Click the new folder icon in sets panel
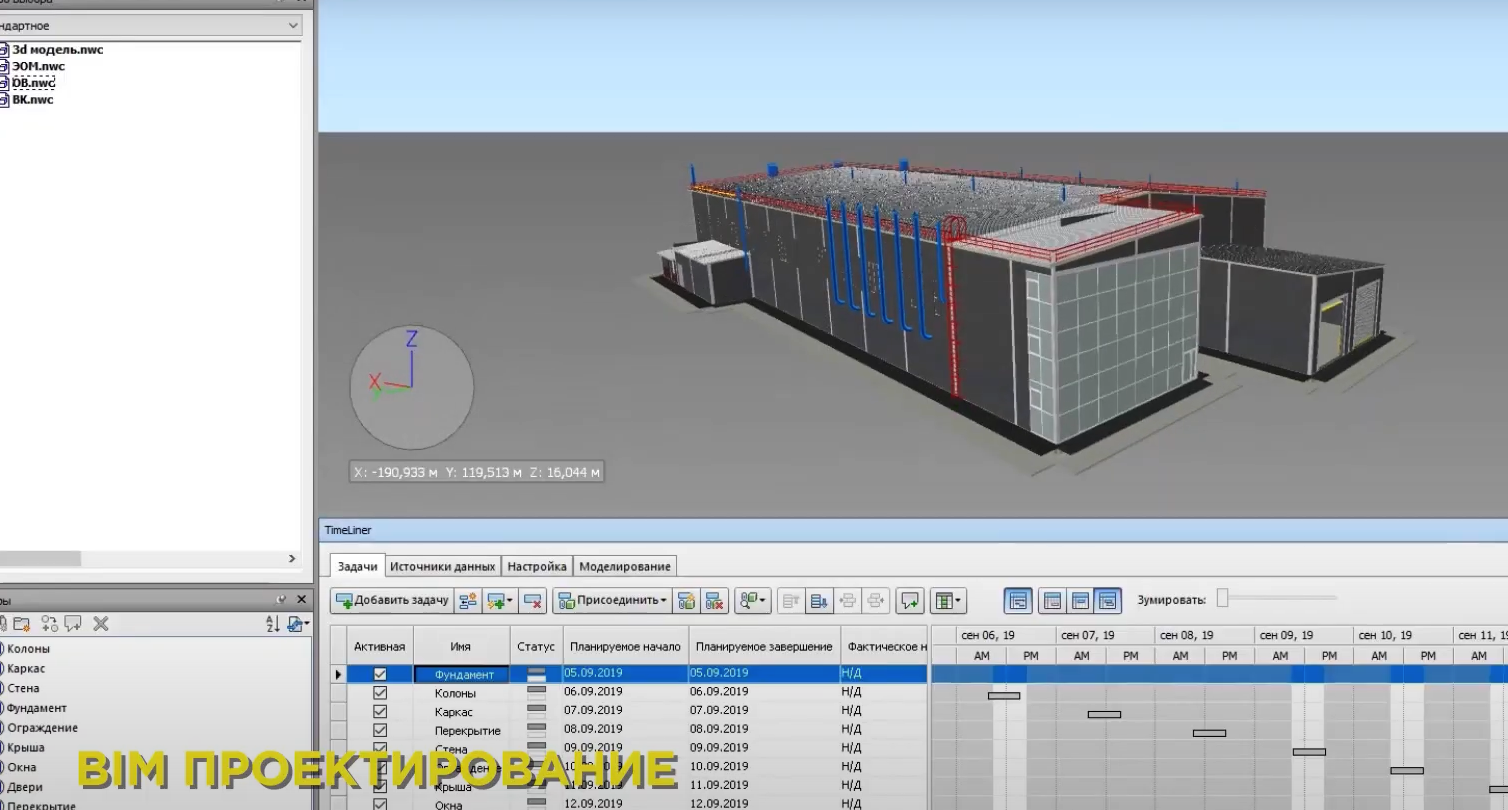1508x810 pixels. (23, 623)
